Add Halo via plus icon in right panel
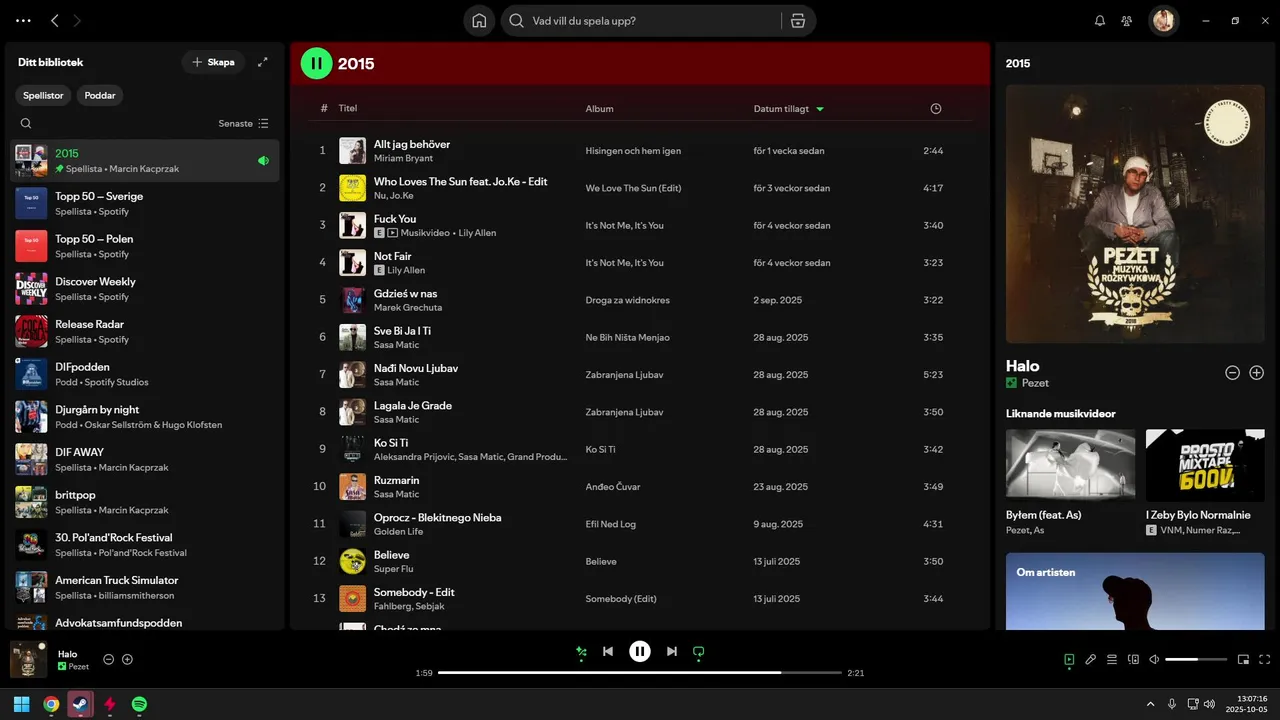Viewport: 1280px width, 720px height. click(x=1257, y=372)
